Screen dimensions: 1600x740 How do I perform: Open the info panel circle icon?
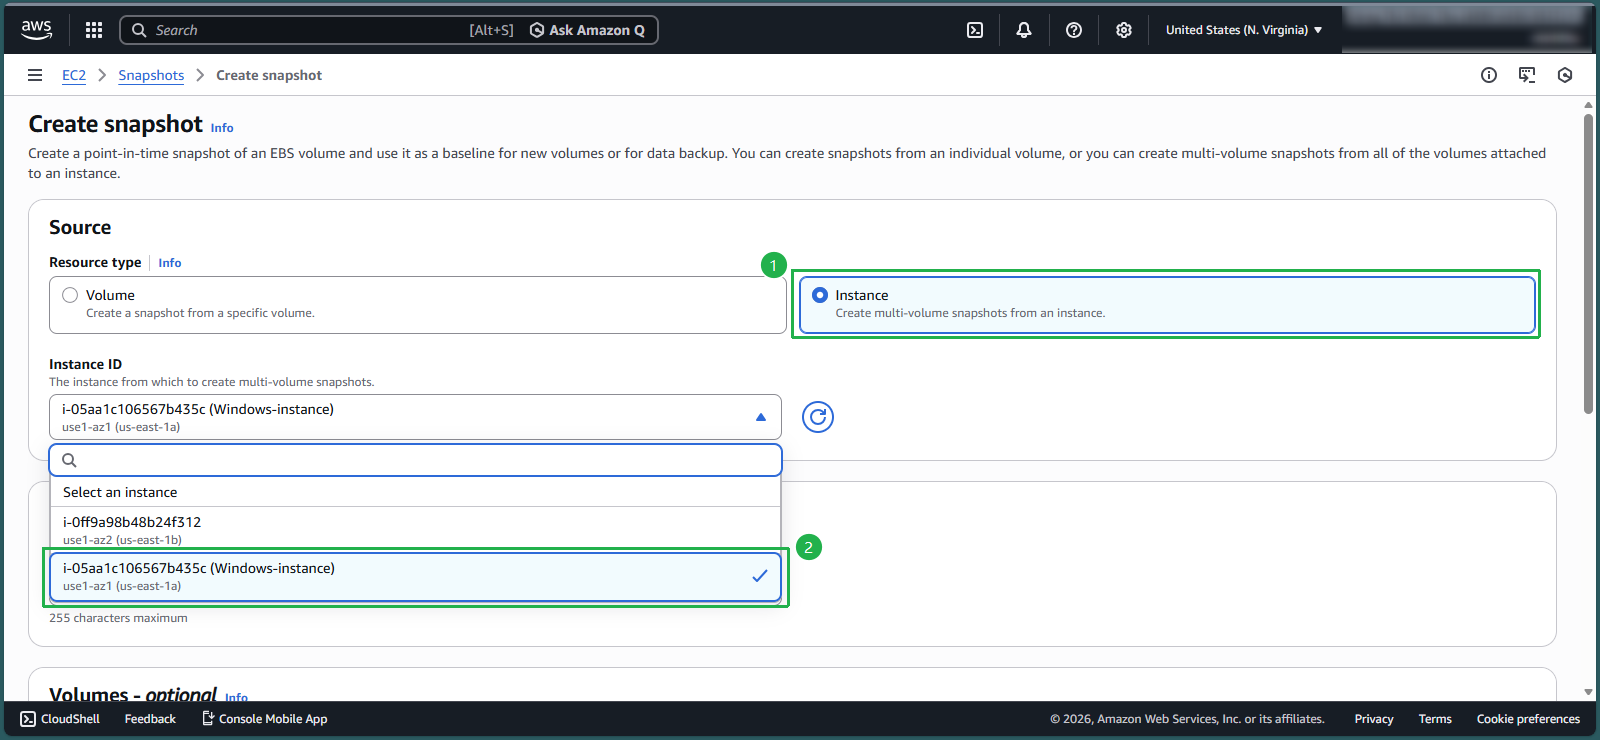click(x=1489, y=75)
